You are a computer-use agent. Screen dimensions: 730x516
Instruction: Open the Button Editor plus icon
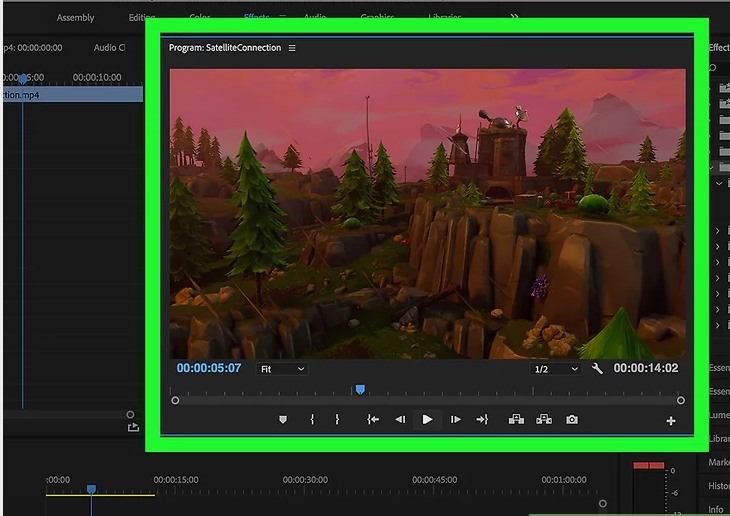[671, 421]
